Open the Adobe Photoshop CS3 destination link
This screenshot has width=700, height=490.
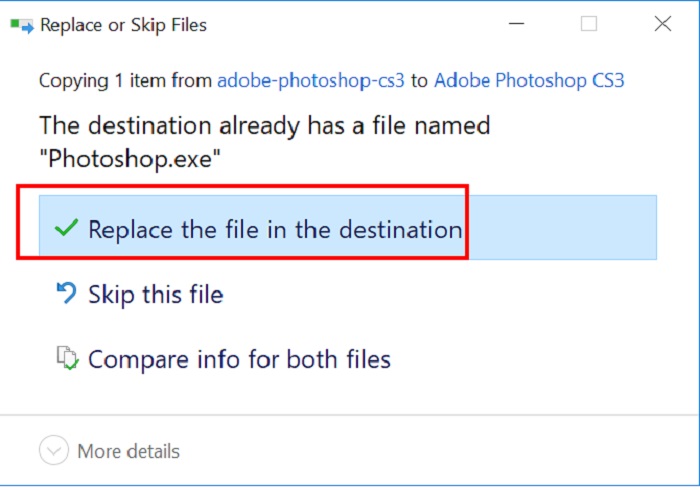coord(529,81)
